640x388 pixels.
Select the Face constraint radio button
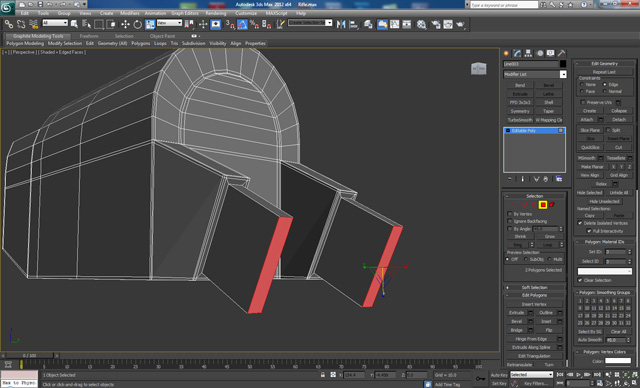[582, 91]
